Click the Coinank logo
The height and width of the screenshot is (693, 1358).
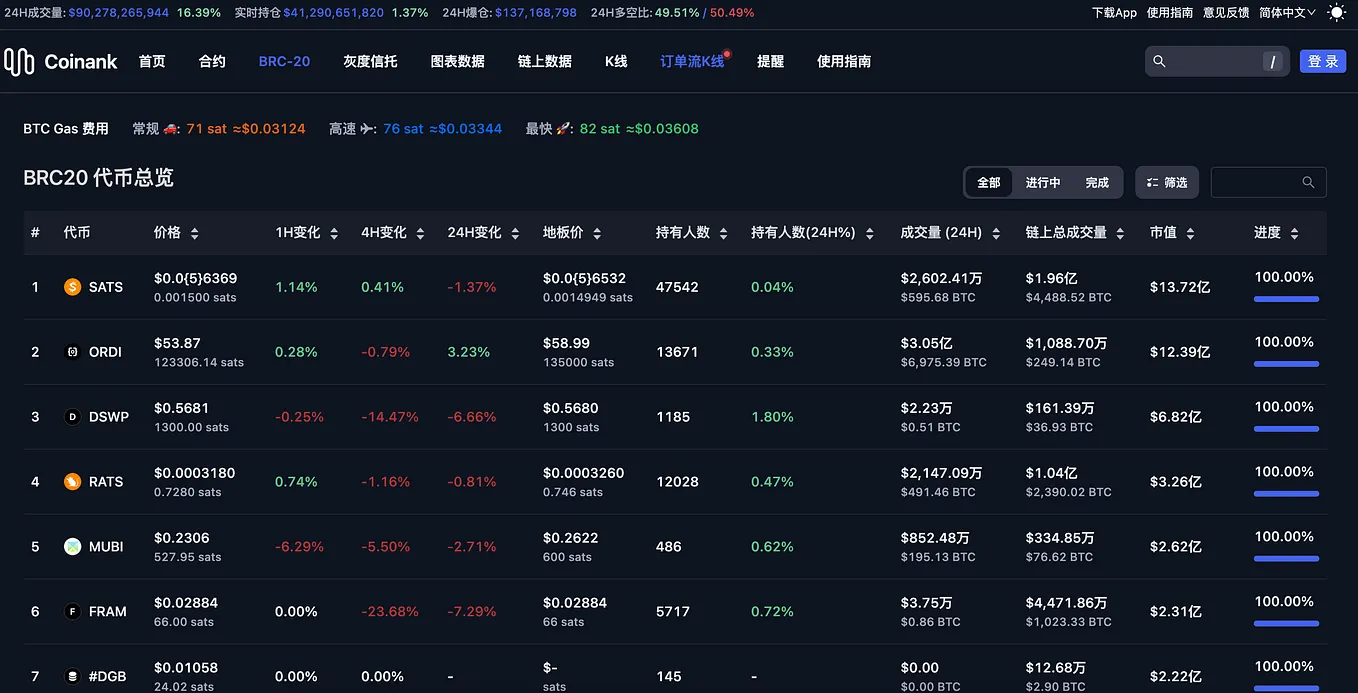pyautogui.click(x=60, y=62)
